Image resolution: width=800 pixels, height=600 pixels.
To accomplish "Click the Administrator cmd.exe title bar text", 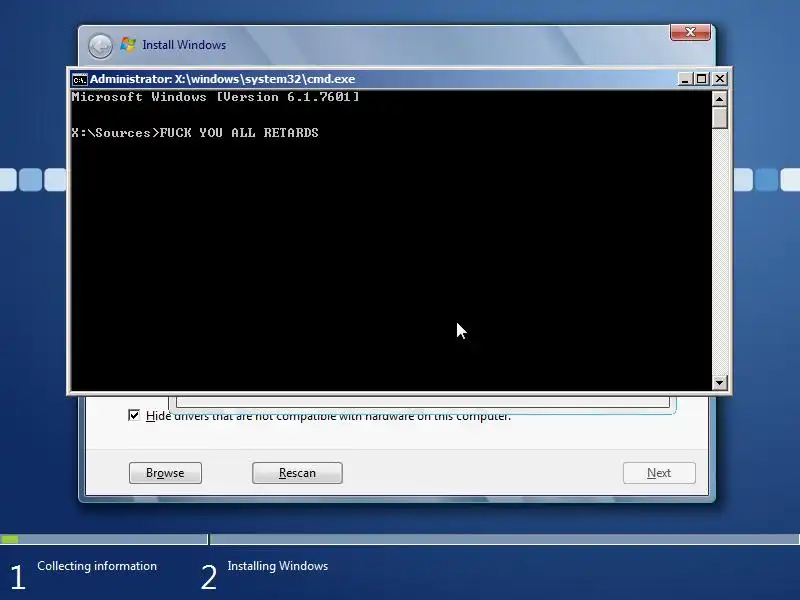I will pos(222,79).
